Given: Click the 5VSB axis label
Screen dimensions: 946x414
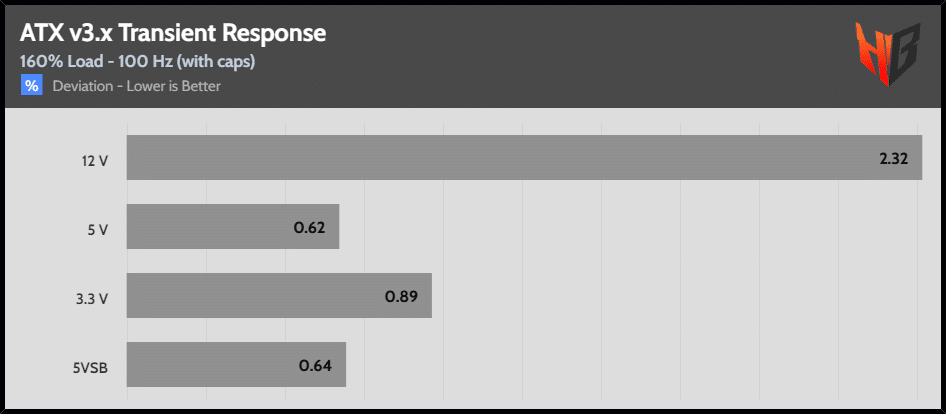Looking at the screenshot, I should 90,367.
